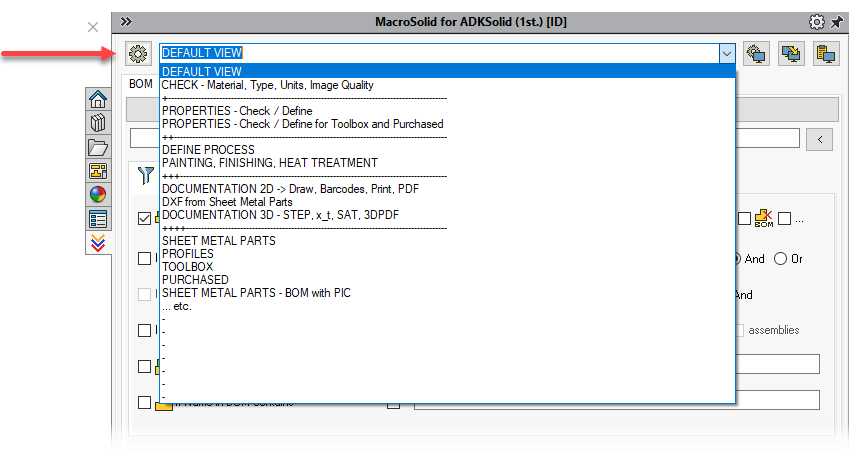Image resolution: width=858 pixels, height=453 pixels.
Task: Select DOCUMENTATION 2D view entry
Action: pos(447,189)
